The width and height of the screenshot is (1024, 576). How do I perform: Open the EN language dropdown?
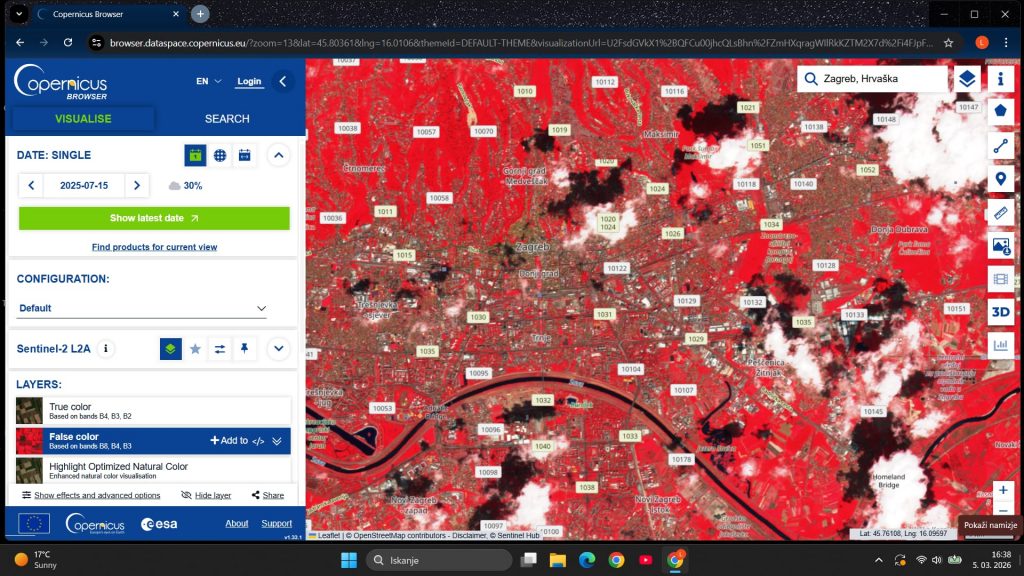(x=209, y=81)
